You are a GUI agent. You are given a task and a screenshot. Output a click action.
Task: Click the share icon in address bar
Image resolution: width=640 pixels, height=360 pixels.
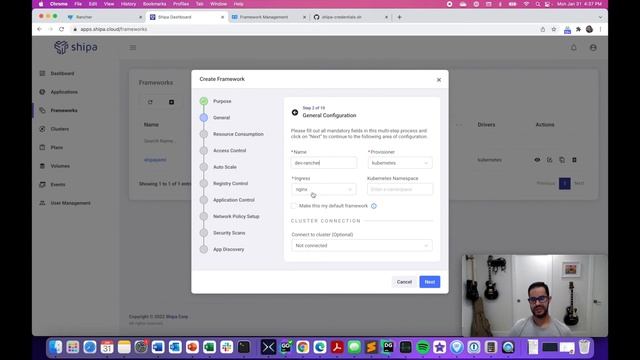click(543, 29)
